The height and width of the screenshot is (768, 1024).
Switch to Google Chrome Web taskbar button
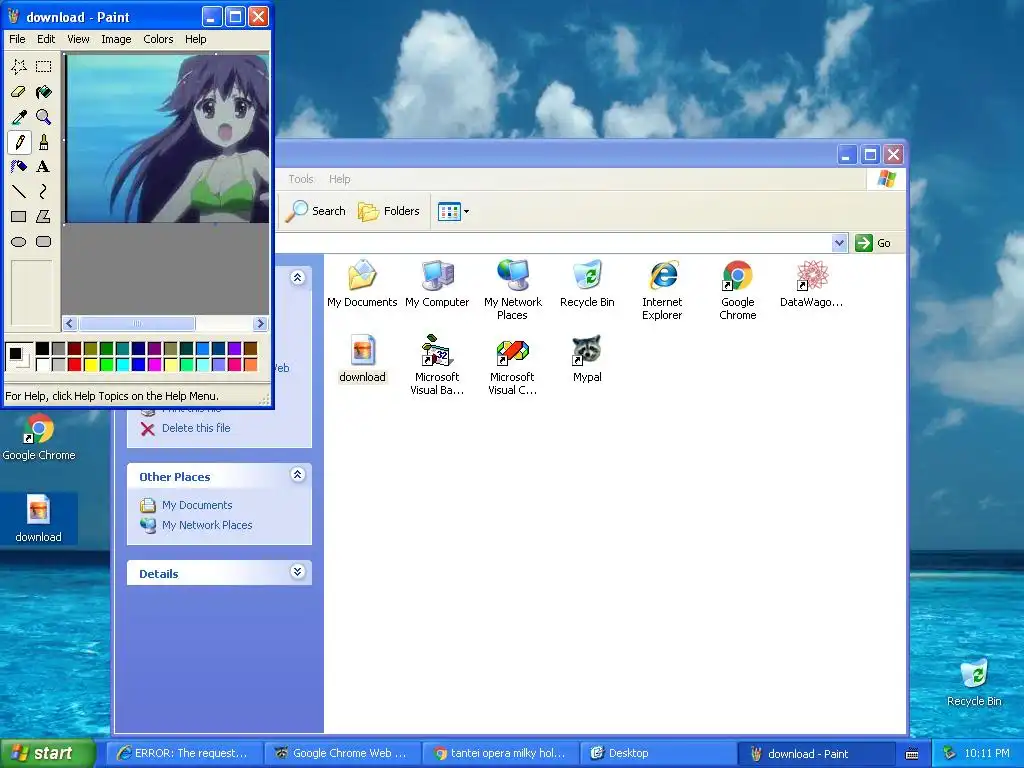click(x=343, y=754)
